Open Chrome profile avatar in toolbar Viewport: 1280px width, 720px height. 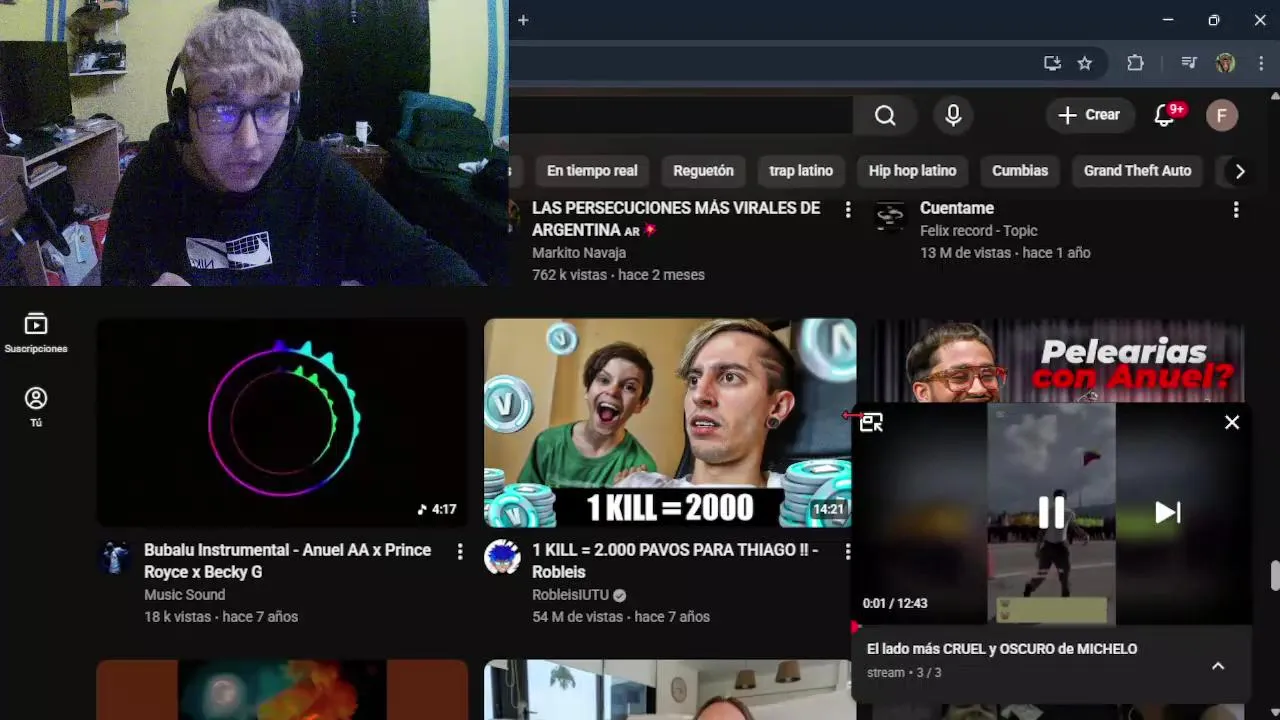click(x=1225, y=63)
